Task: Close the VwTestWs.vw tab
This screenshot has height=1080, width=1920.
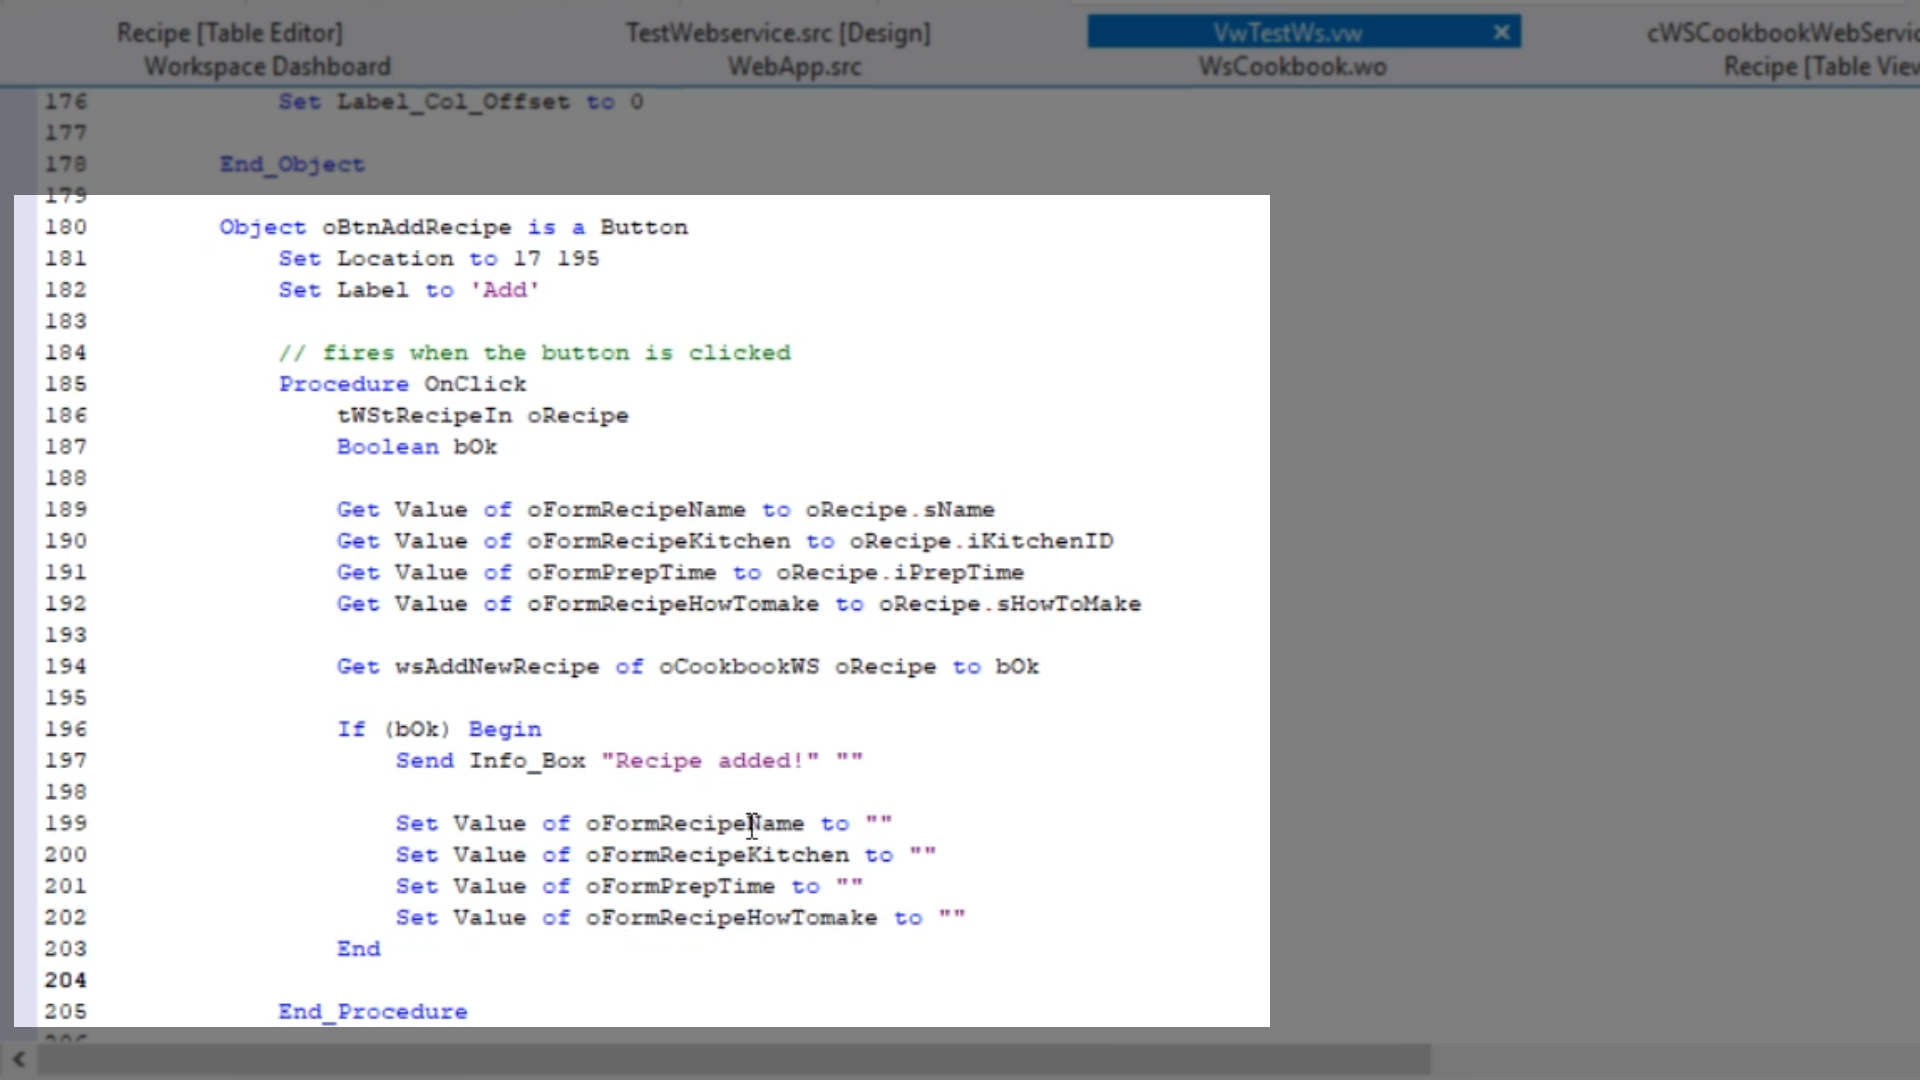Action: click(x=1501, y=32)
